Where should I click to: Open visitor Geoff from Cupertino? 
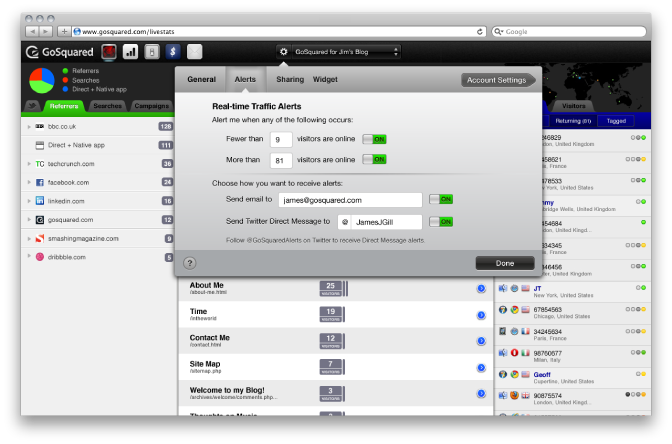(572, 378)
